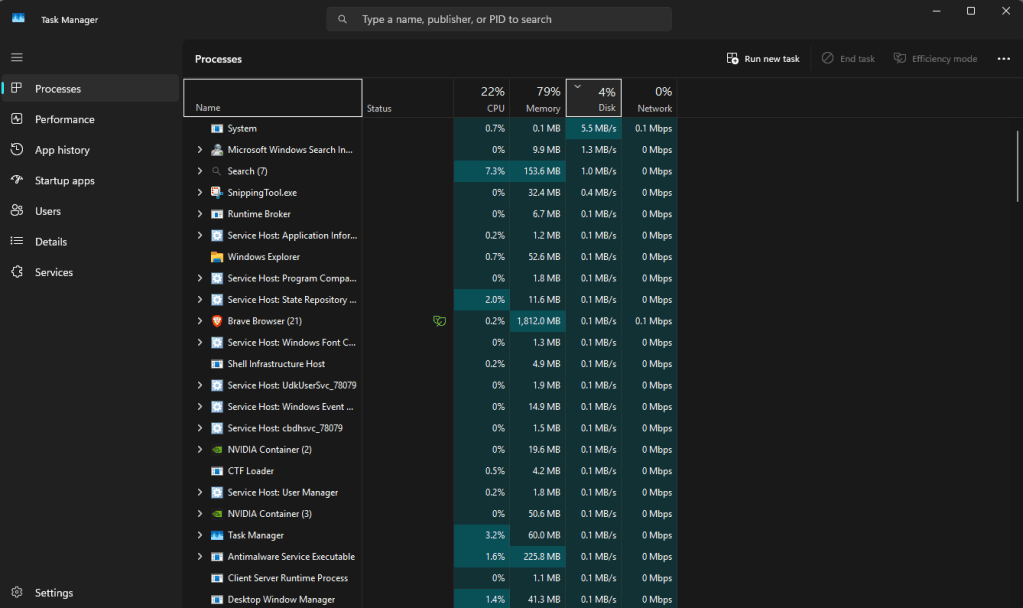This screenshot has height=608, width=1023.
Task: Click the SnippingTool.exe process icon
Action: click(217, 192)
